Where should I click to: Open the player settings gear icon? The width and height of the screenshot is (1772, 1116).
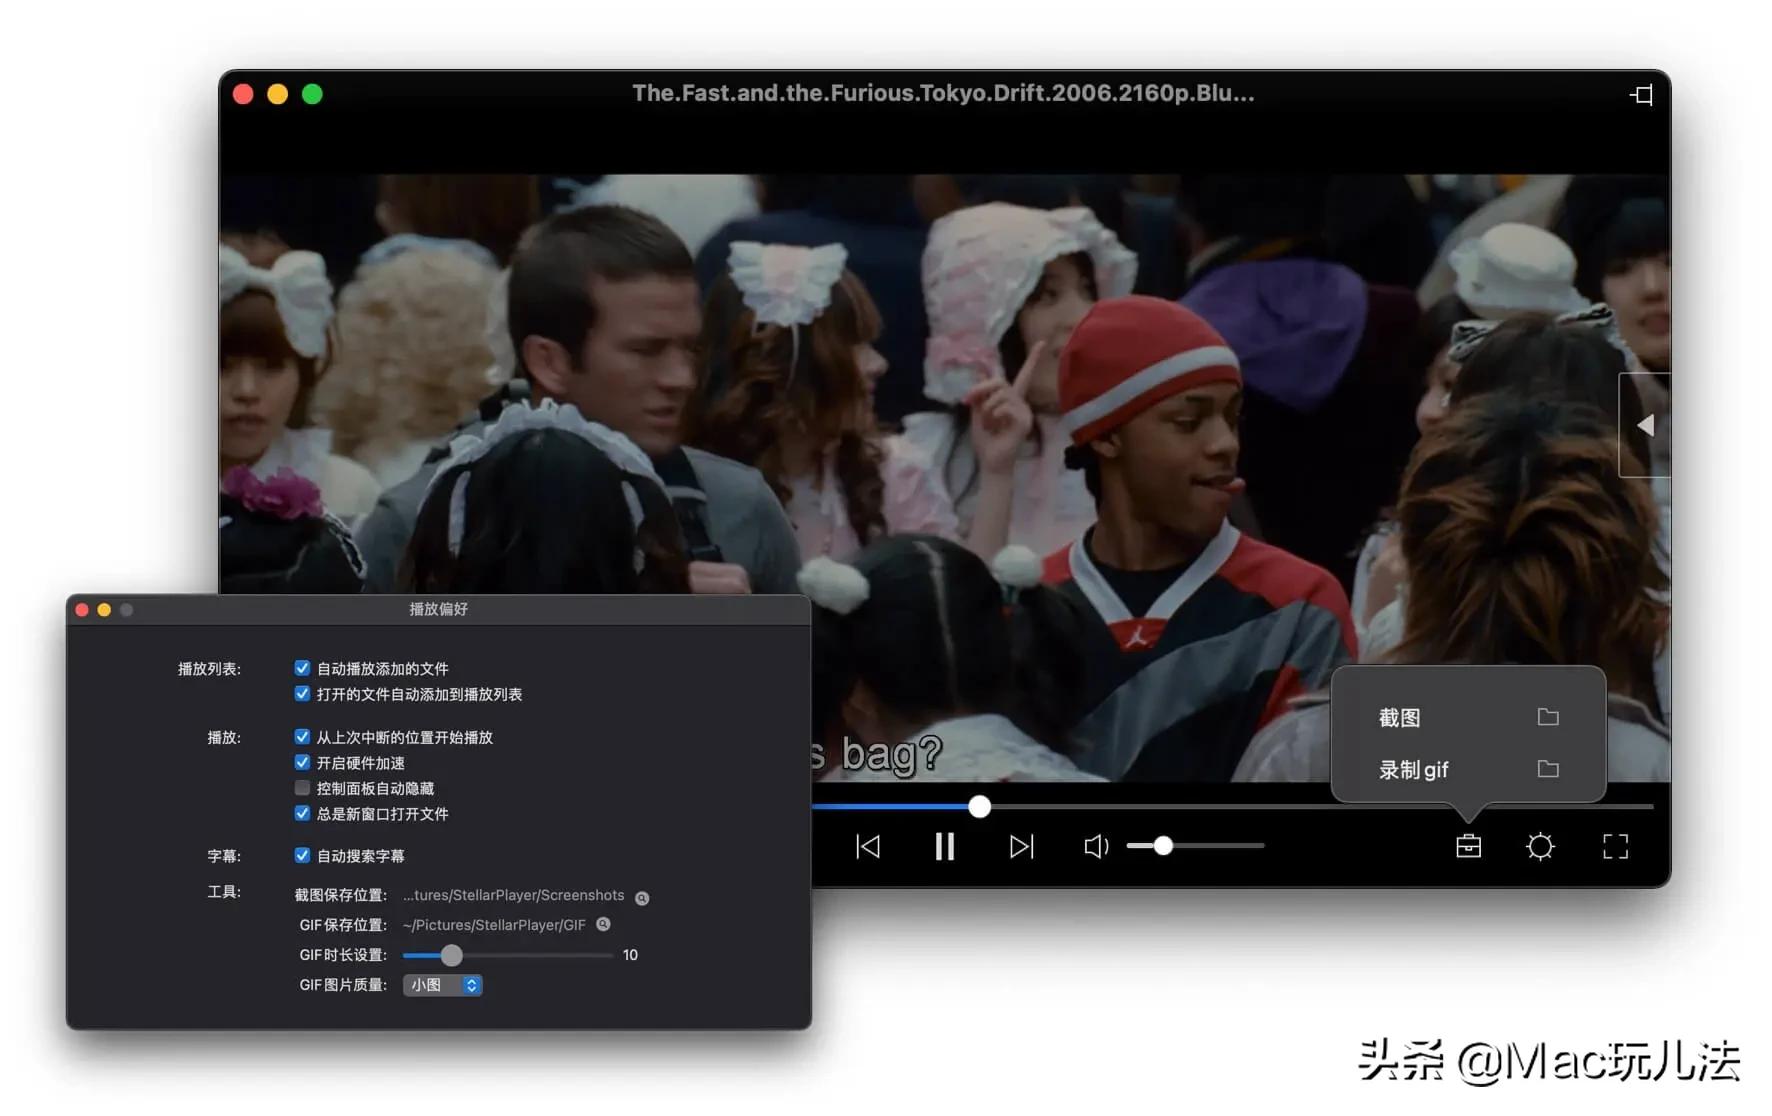pyautogui.click(x=1540, y=846)
